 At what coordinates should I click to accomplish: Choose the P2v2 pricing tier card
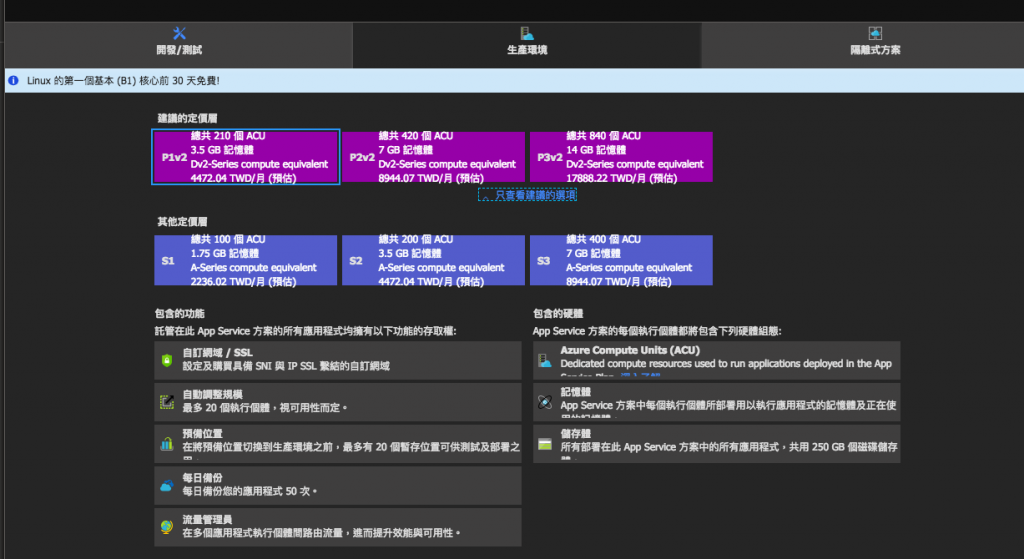pyautogui.click(x=433, y=157)
